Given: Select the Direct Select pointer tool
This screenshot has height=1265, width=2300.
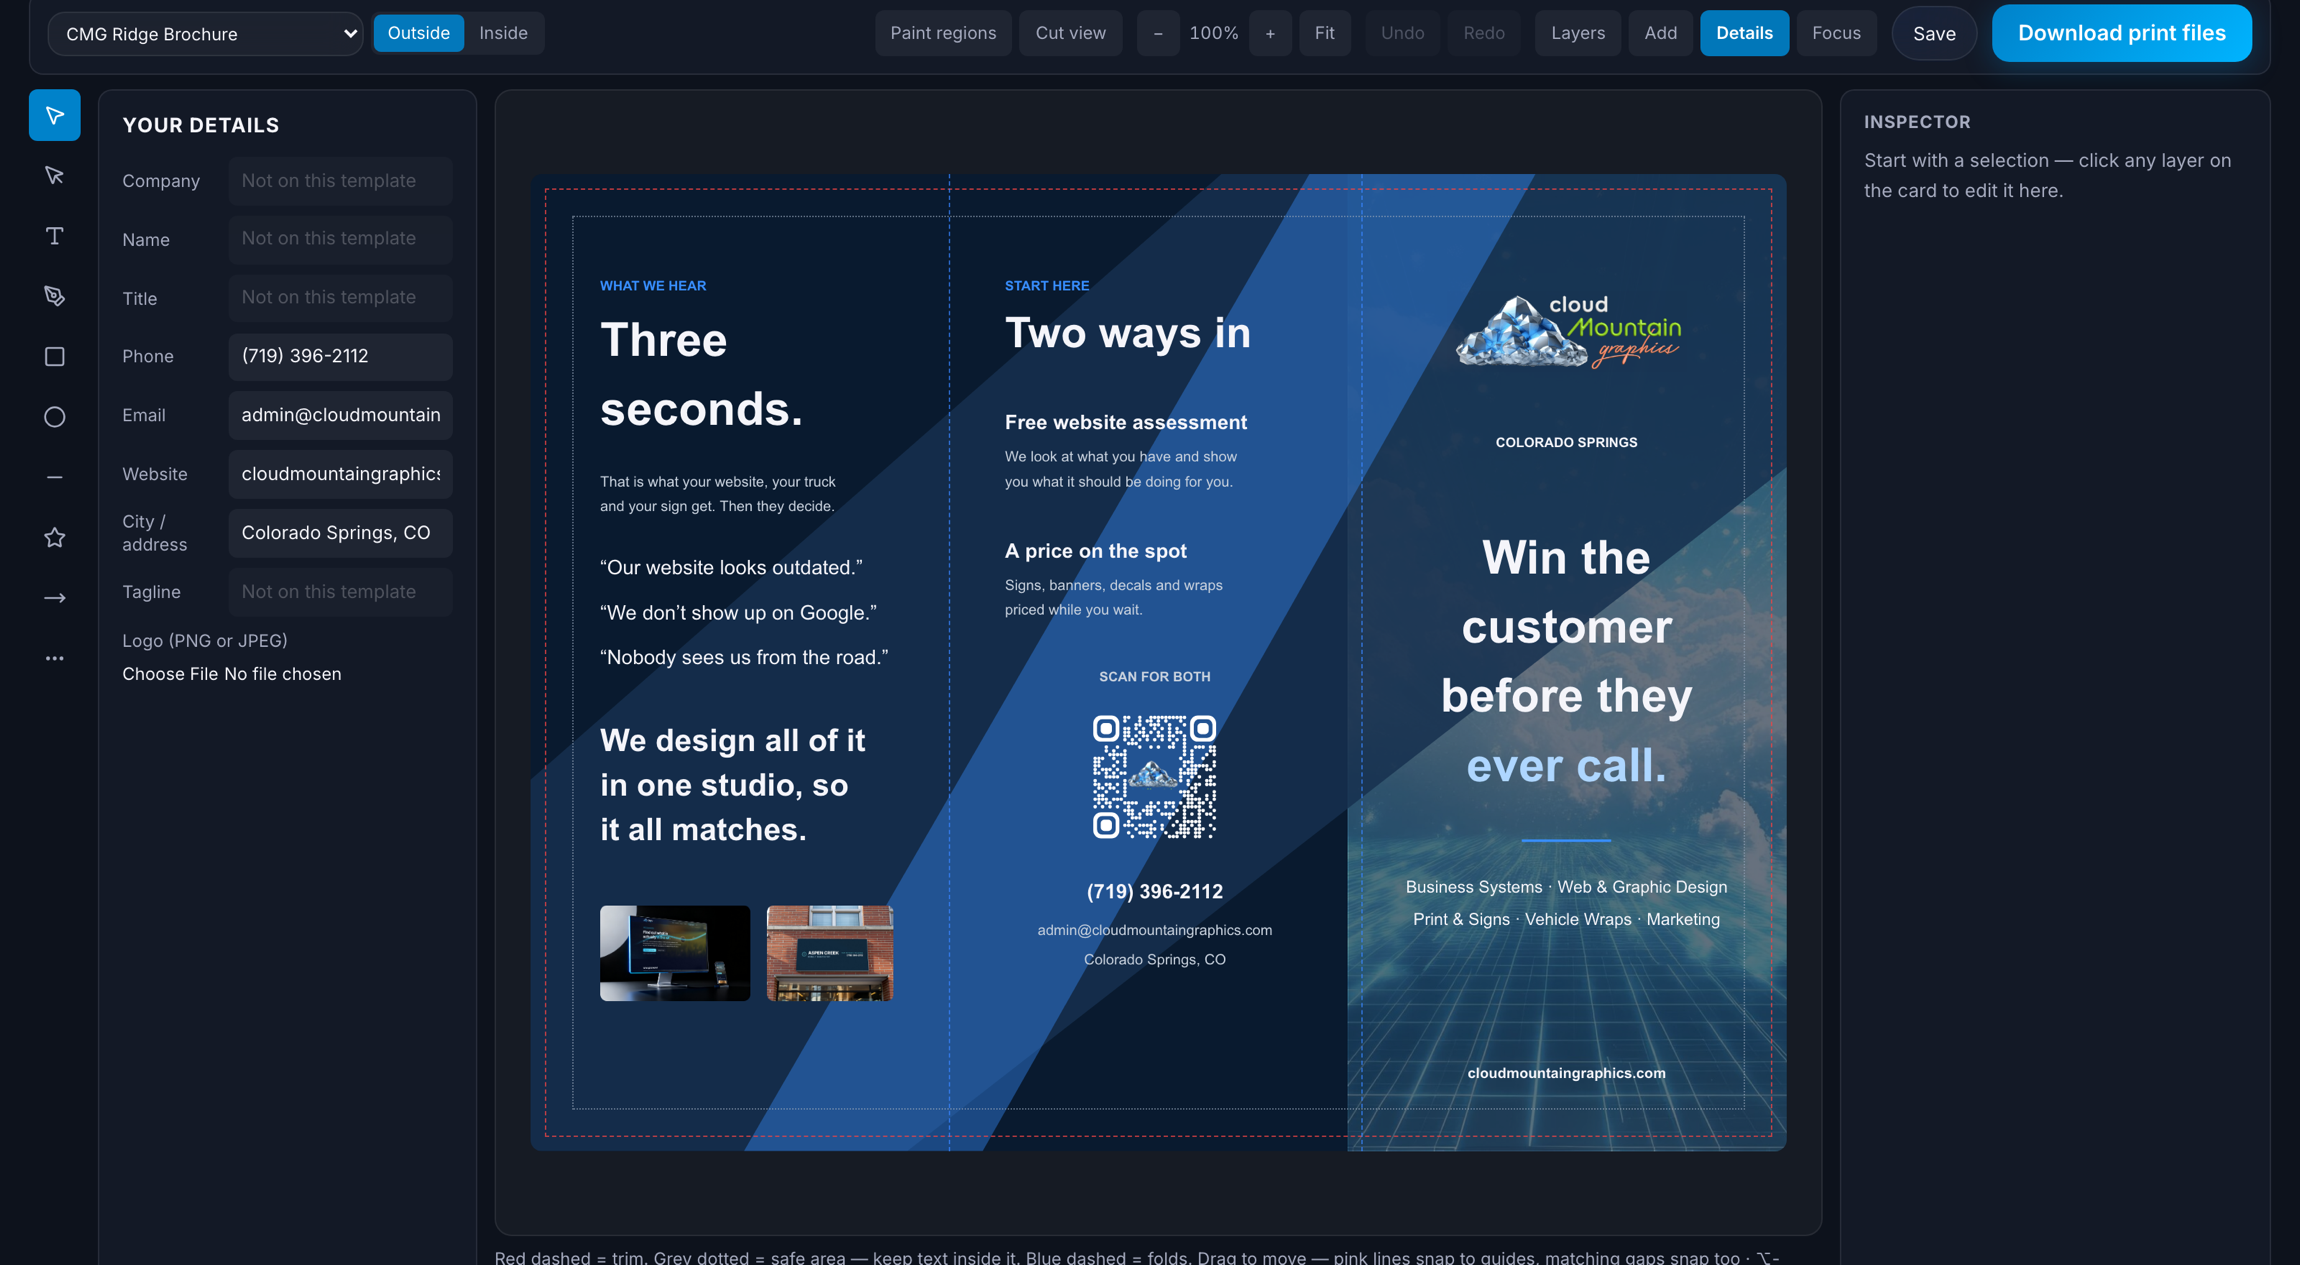Looking at the screenshot, I should point(55,176).
